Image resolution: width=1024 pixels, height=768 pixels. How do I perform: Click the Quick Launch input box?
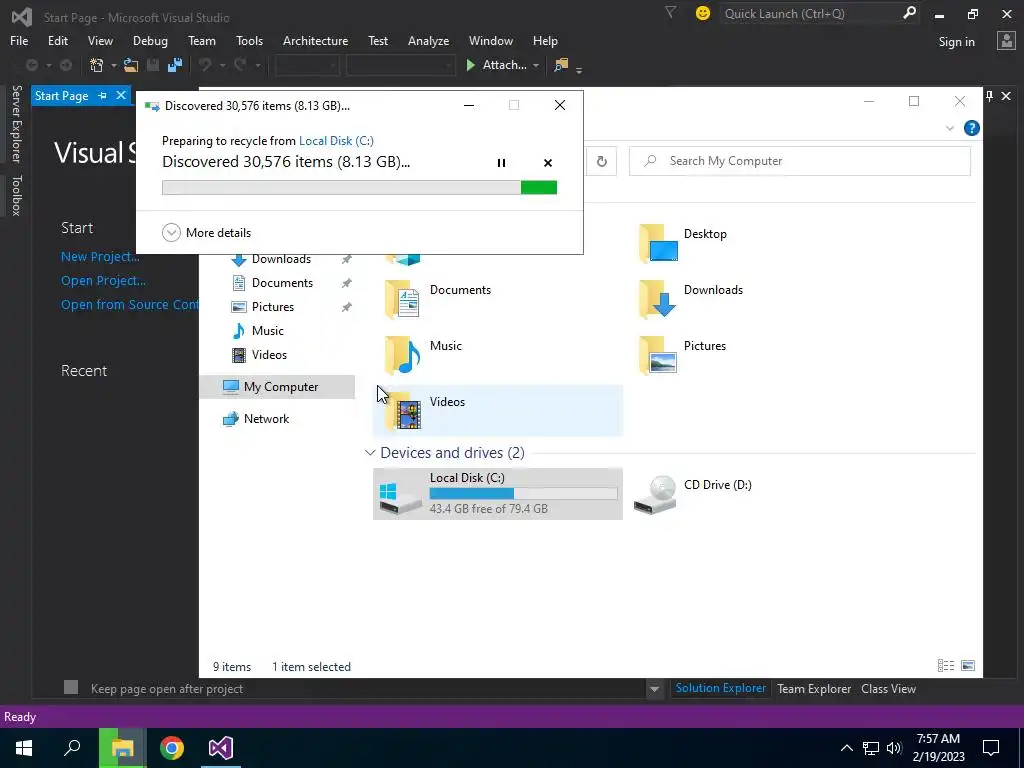click(x=810, y=13)
